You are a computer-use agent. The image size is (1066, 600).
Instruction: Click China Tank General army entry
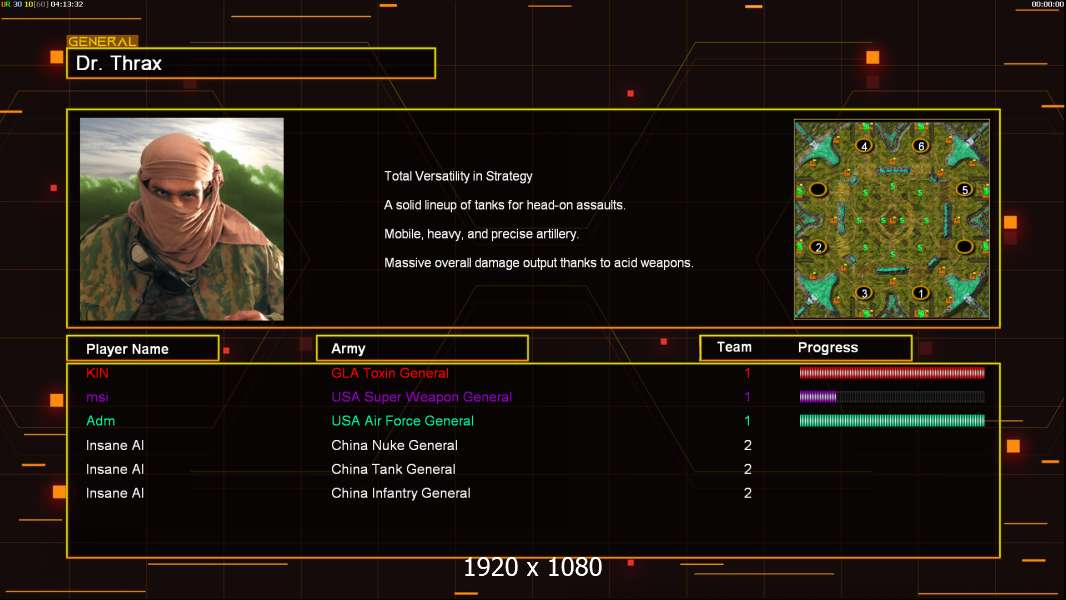394,469
